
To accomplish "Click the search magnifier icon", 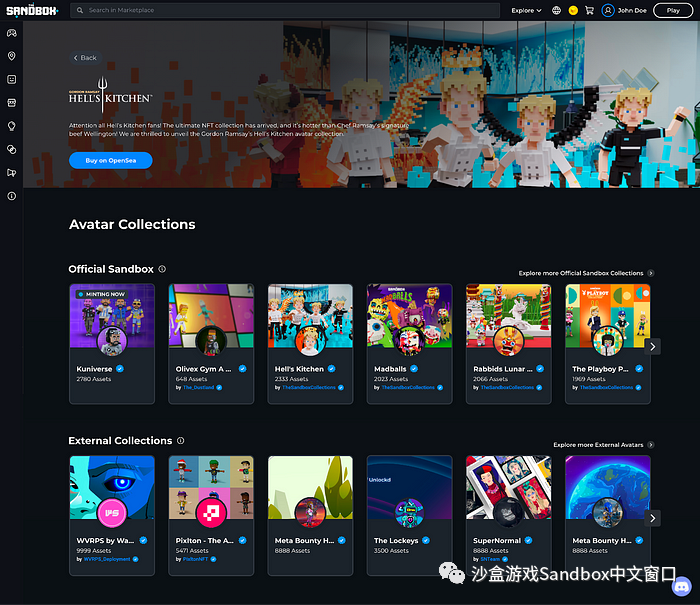I will [79, 10].
